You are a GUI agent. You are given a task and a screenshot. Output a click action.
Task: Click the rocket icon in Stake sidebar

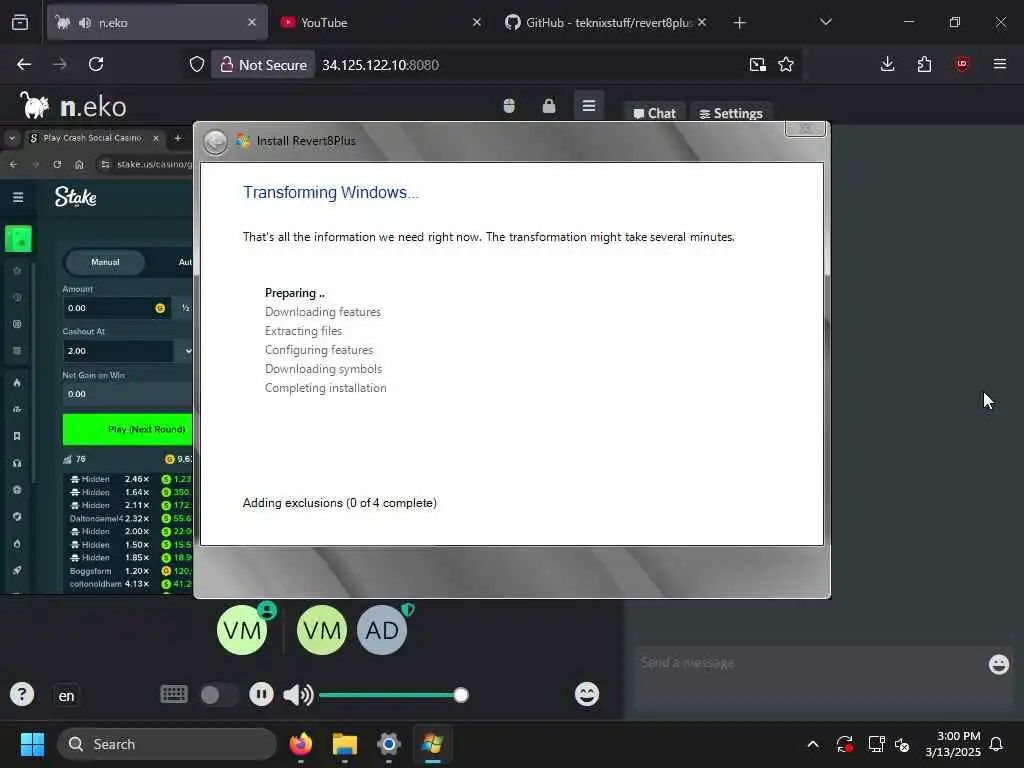18,570
